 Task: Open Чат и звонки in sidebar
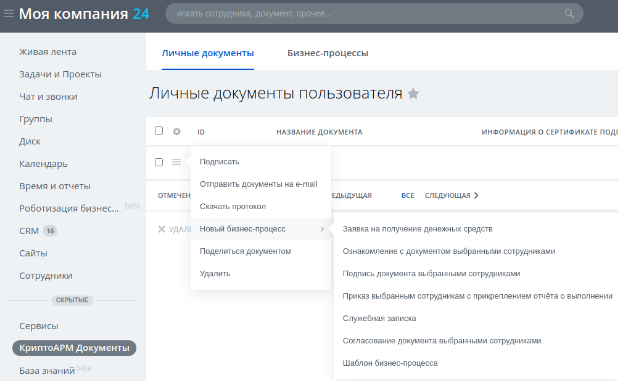click(x=48, y=97)
